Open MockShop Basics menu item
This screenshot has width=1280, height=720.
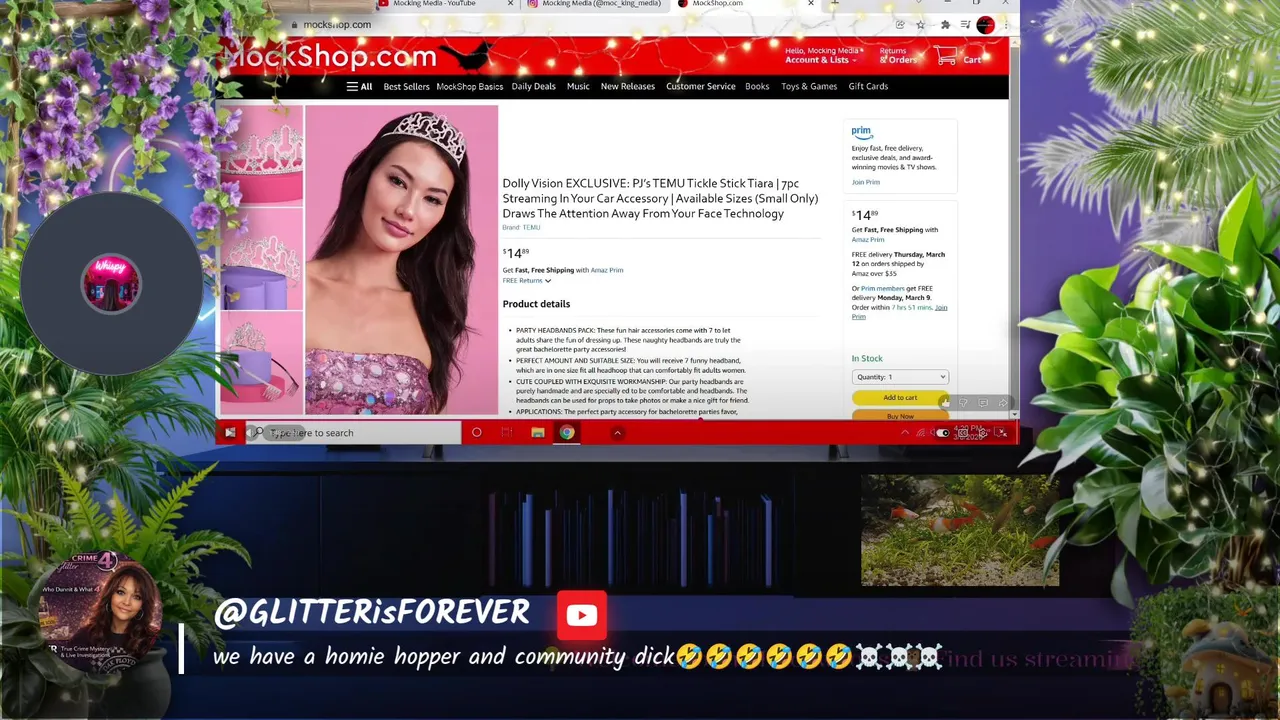tap(469, 87)
